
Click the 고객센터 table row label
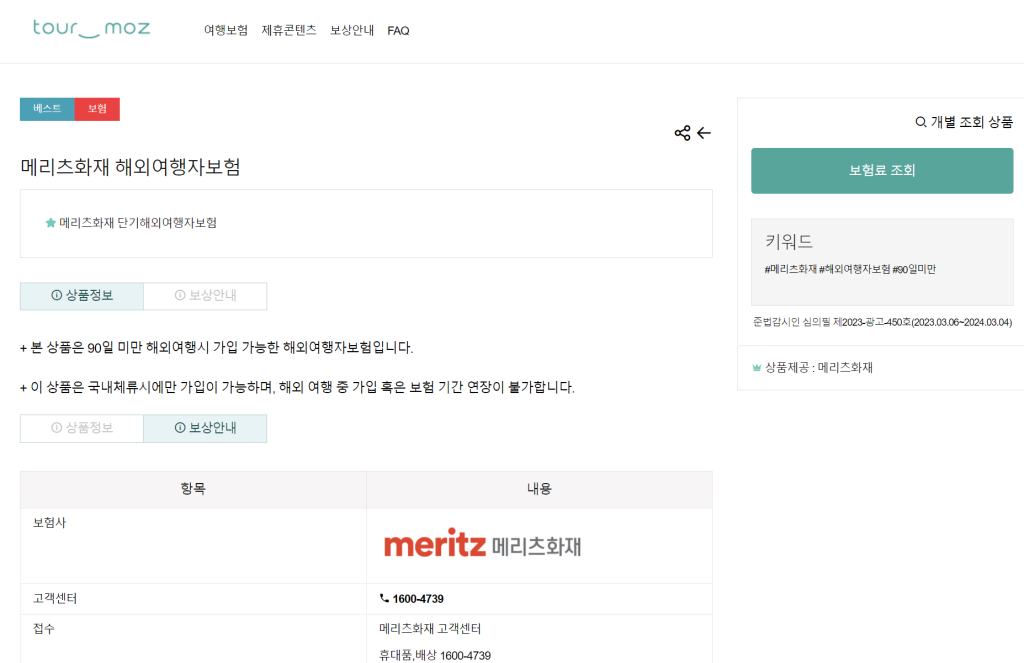tap(55, 598)
